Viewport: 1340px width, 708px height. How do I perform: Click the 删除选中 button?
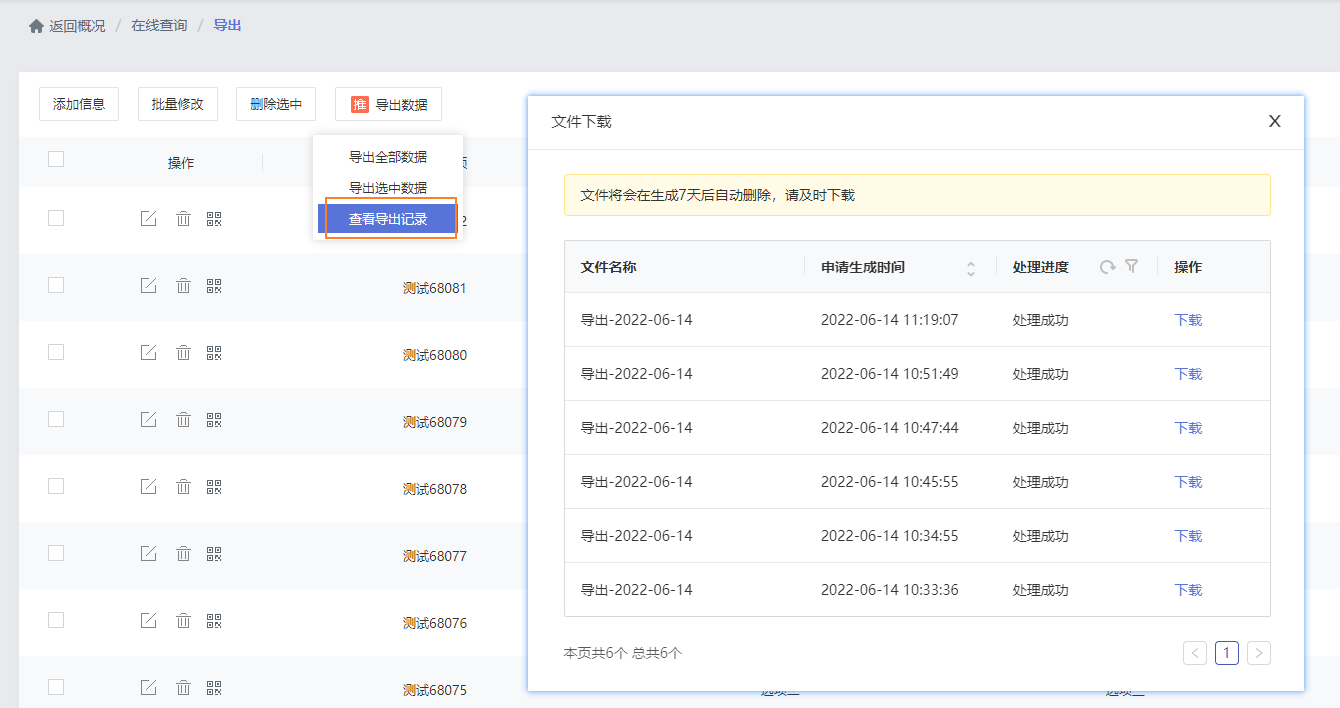tap(276, 104)
